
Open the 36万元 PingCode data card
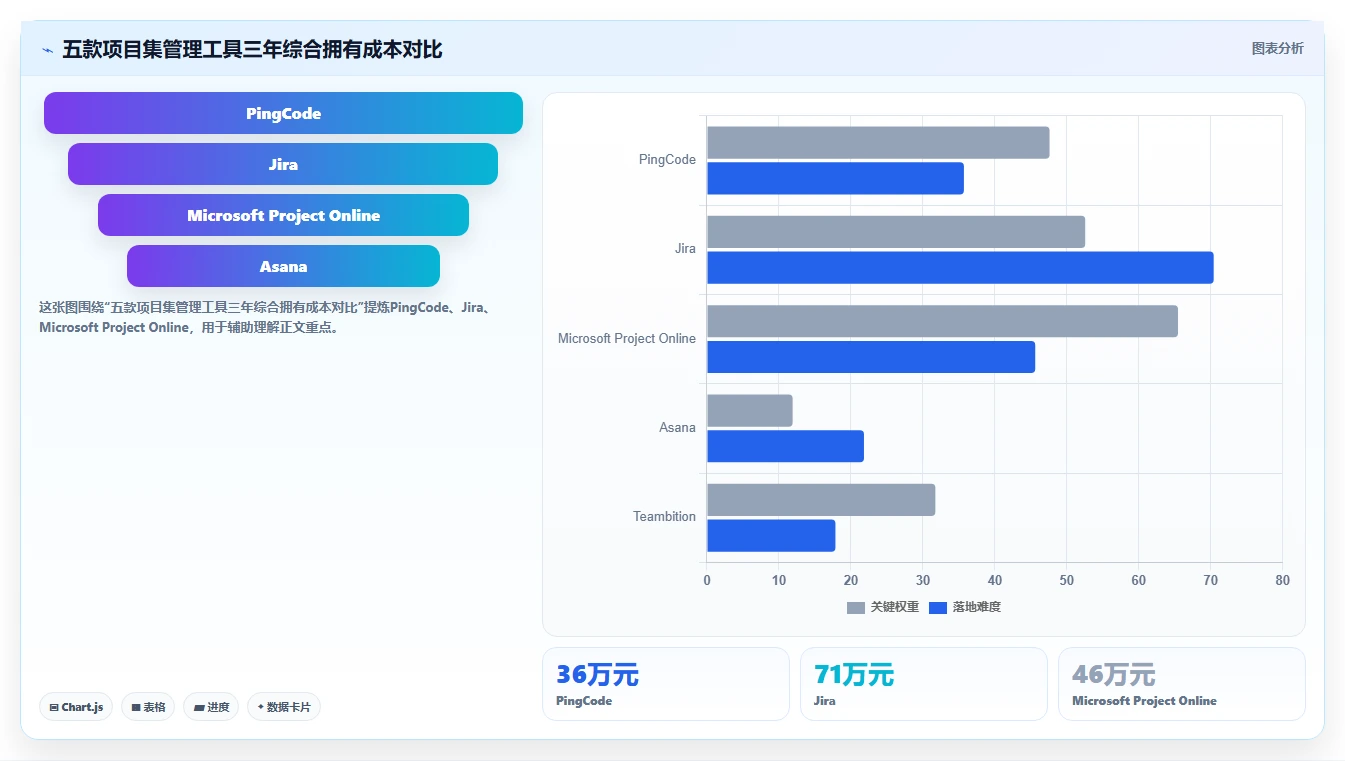click(666, 684)
